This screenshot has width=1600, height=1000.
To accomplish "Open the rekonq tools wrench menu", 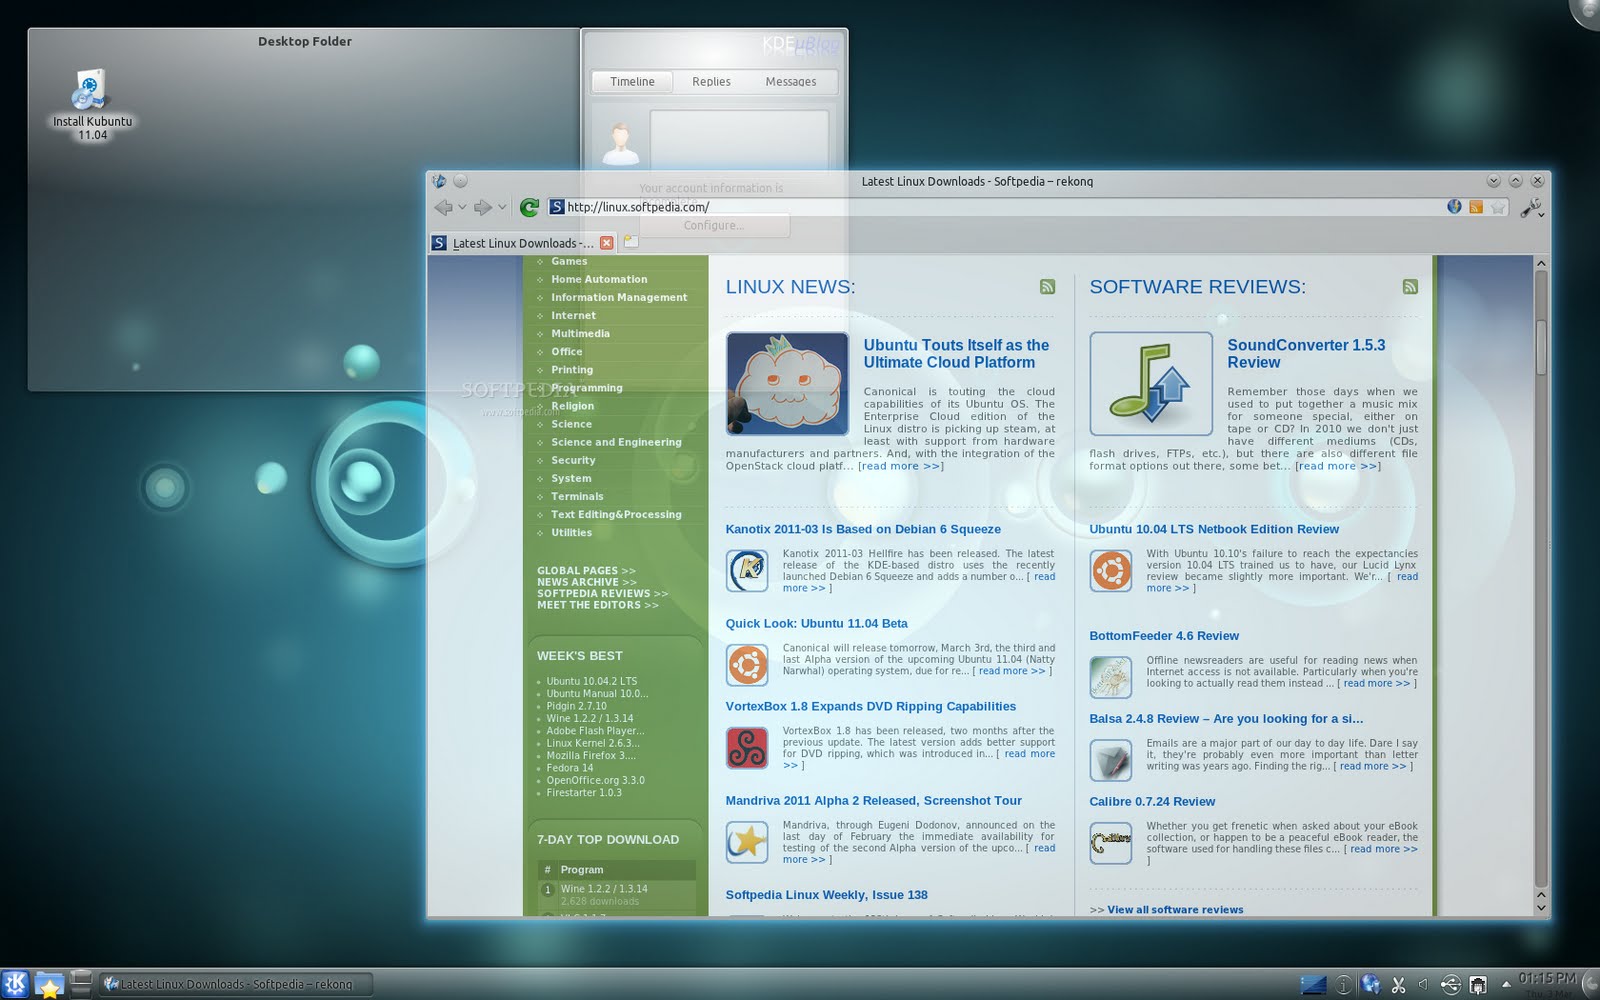I will point(1531,207).
